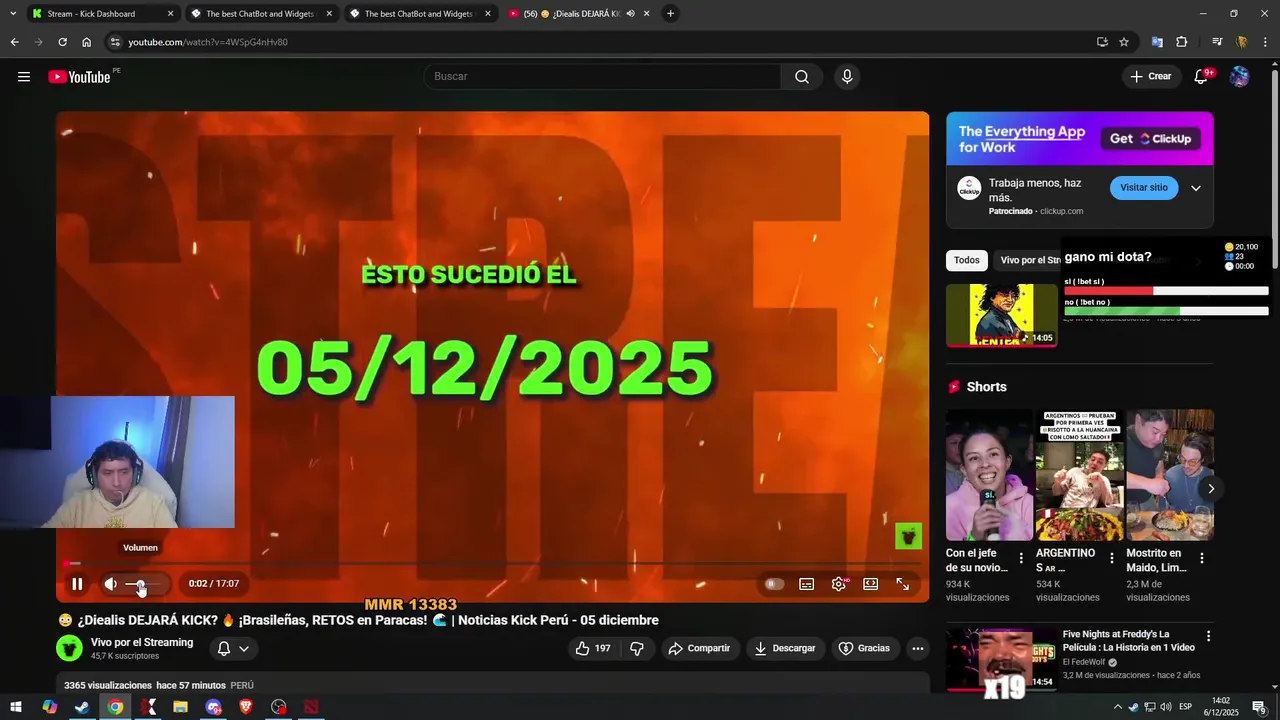Open Vivo por el Streaming channel name
1280x720 pixels.
point(142,642)
